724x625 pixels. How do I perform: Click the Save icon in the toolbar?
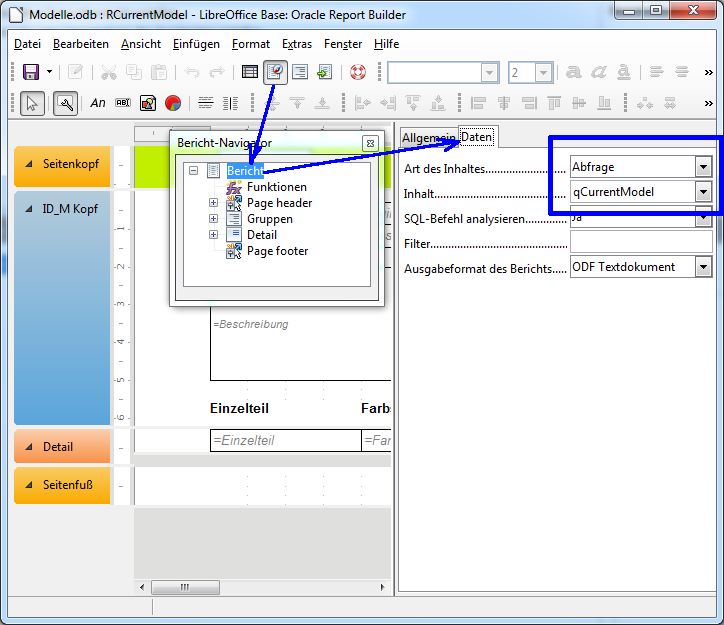[x=31, y=72]
